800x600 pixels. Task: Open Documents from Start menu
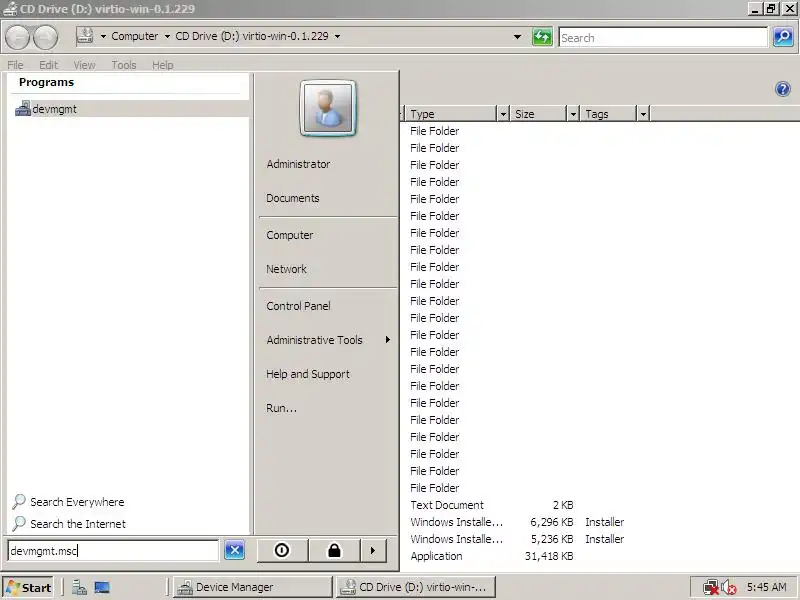pos(293,198)
